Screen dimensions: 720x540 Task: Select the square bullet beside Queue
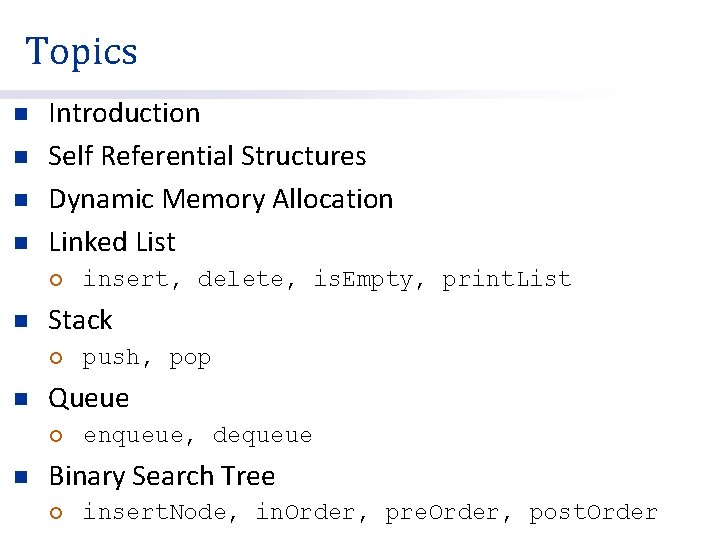[x=21, y=399]
